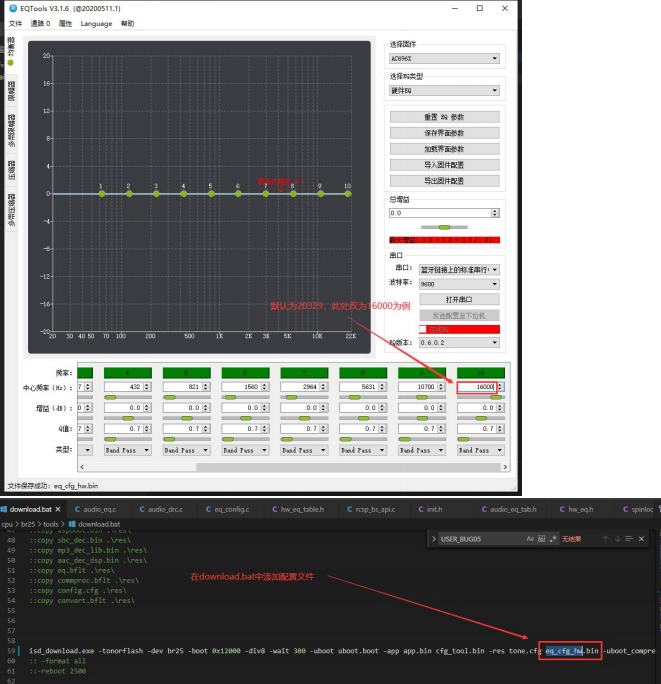
Task: Click the 导出固件配置 button
Action: 444,181
